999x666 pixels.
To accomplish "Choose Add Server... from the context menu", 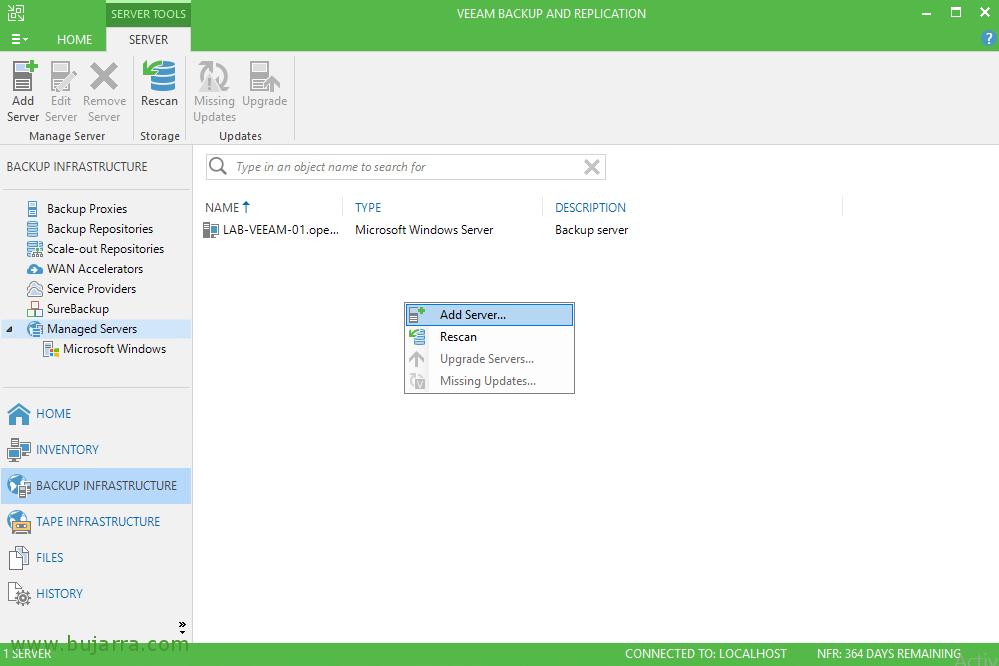I will (x=489, y=315).
